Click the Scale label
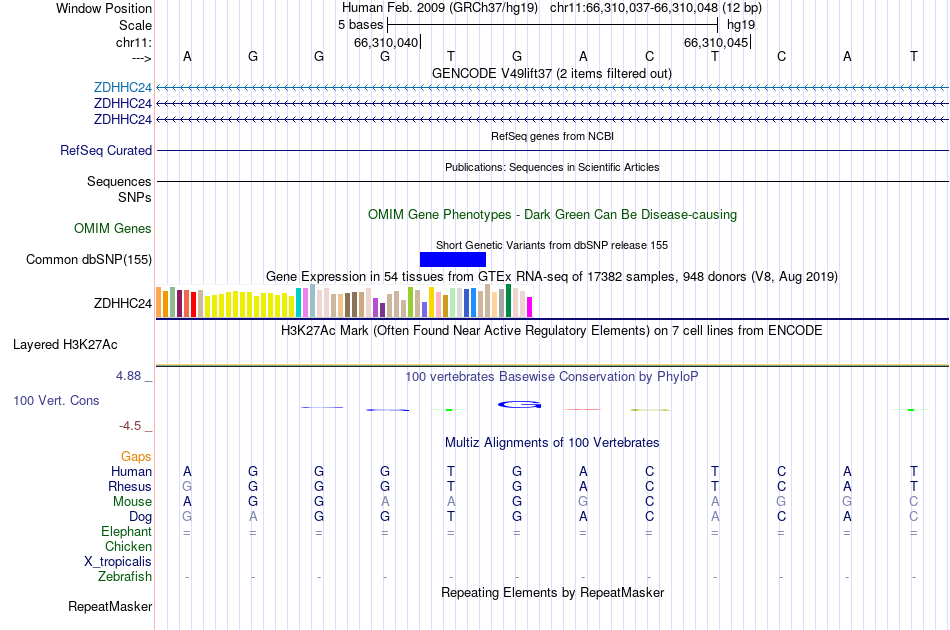Screen dimensions: 950x630 135,25
